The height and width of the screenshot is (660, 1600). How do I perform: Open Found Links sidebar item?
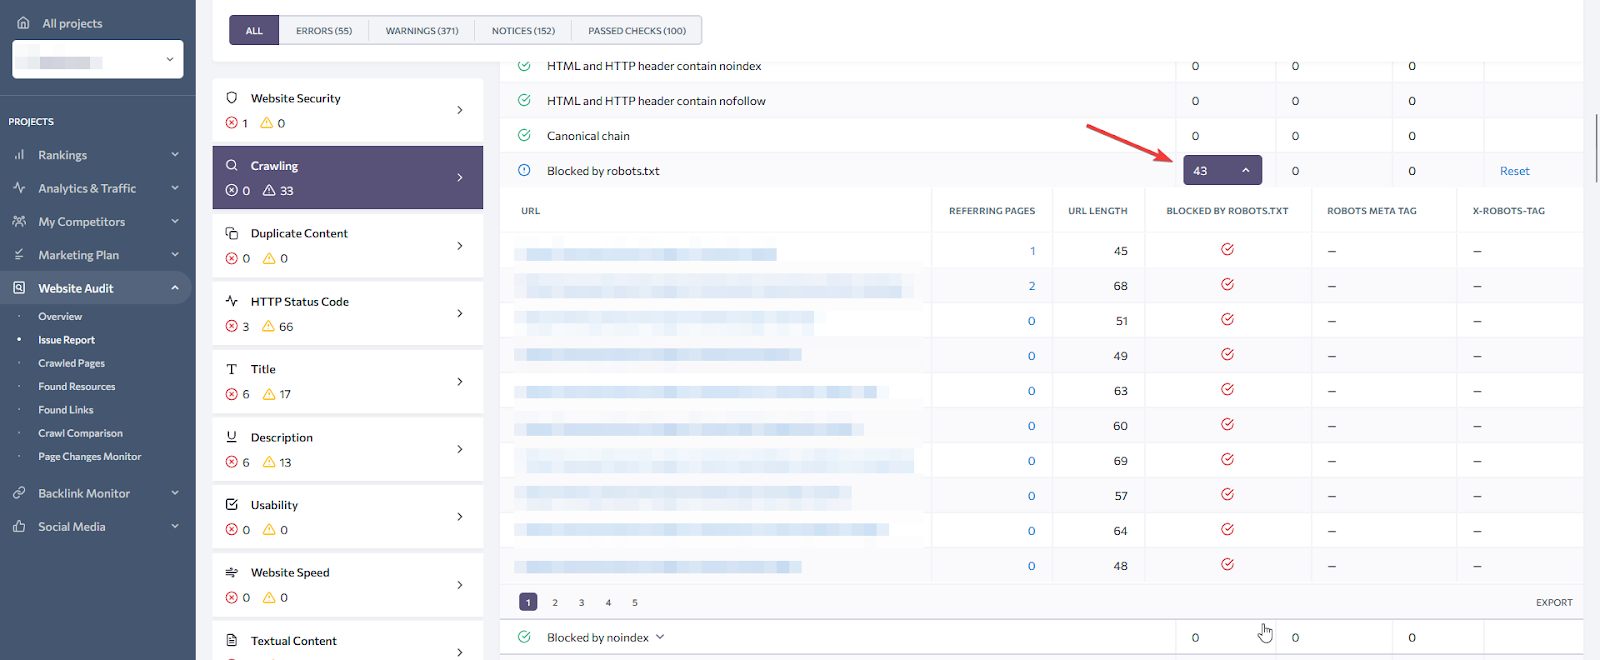[x=65, y=410]
